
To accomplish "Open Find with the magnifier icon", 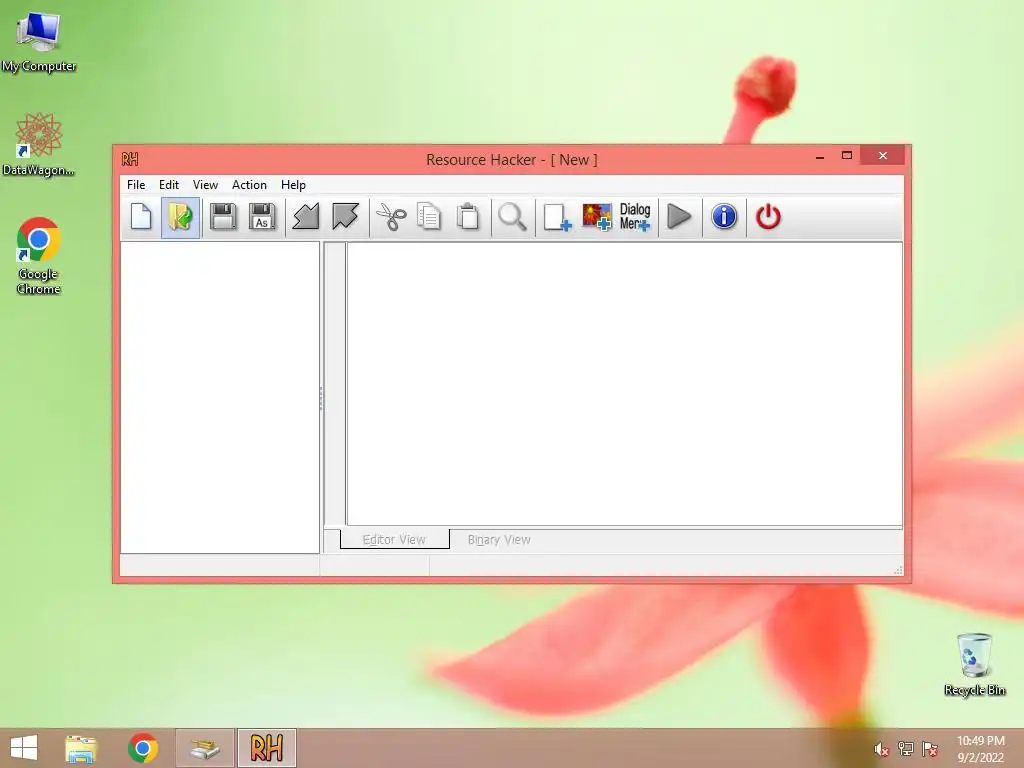I will pos(512,217).
